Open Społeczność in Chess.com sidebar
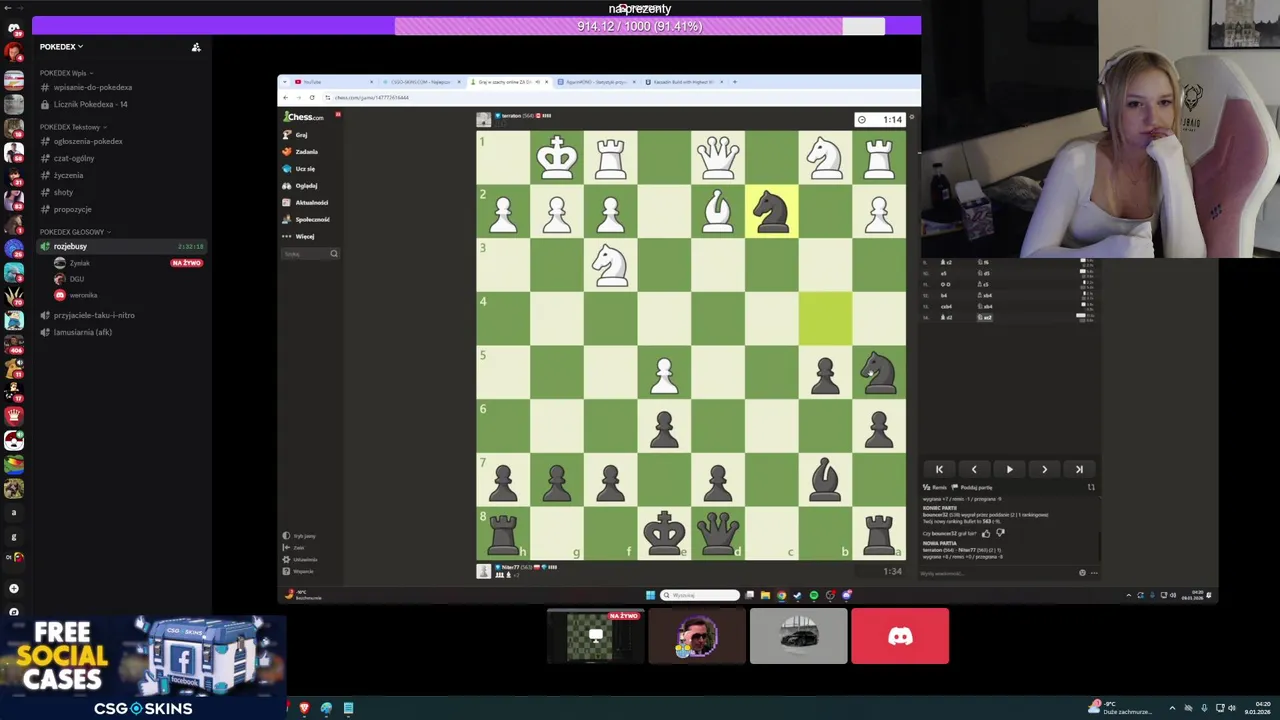Image resolution: width=1280 pixels, height=720 pixels. (310, 219)
